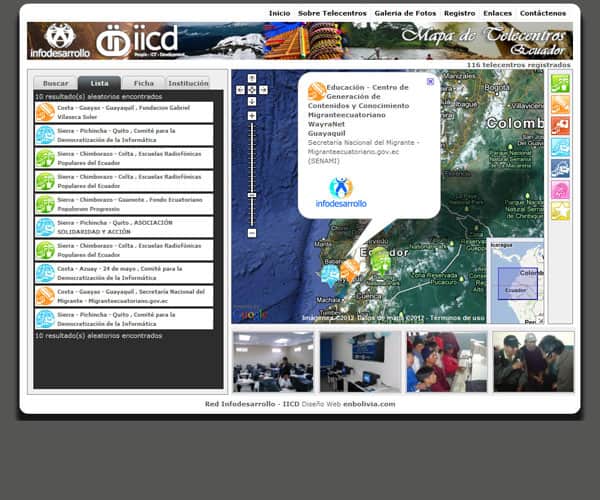Select the light-blue category icon in right sidebar

point(560,147)
